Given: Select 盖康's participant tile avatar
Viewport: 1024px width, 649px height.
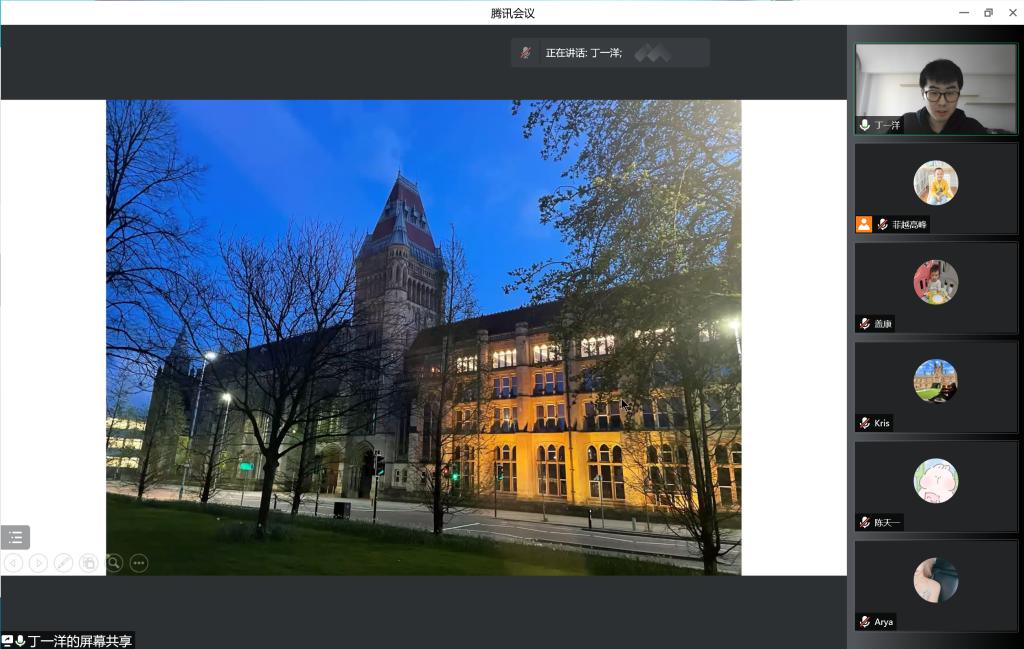Looking at the screenshot, I should 935,282.
